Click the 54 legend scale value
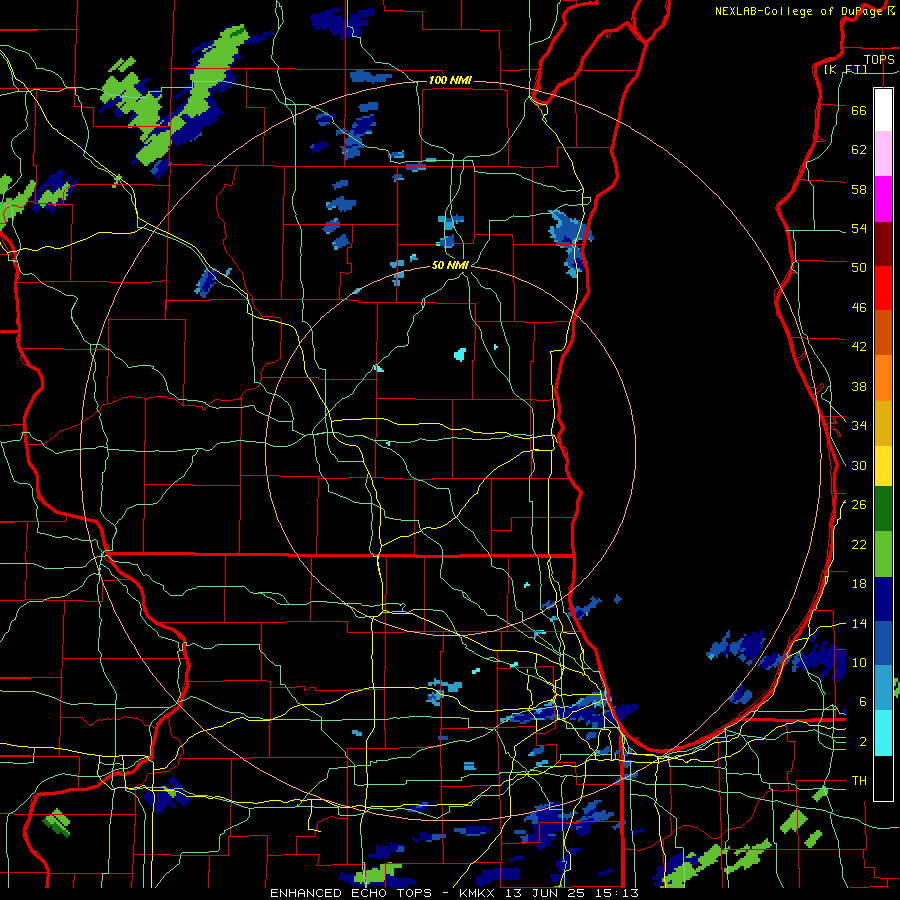This screenshot has height=900, width=900. pyautogui.click(x=859, y=228)
